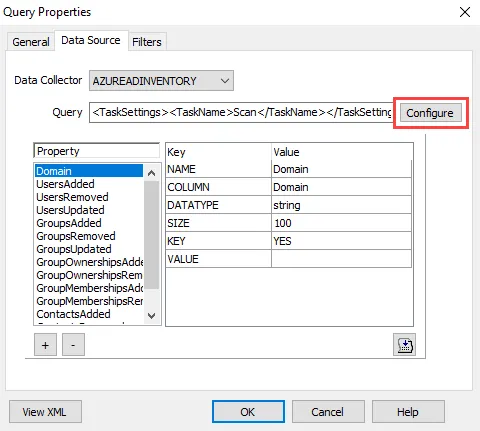This screenshot has width=480, height=431.
Task: Click the SIZE value 100
Action: point(341,223)
